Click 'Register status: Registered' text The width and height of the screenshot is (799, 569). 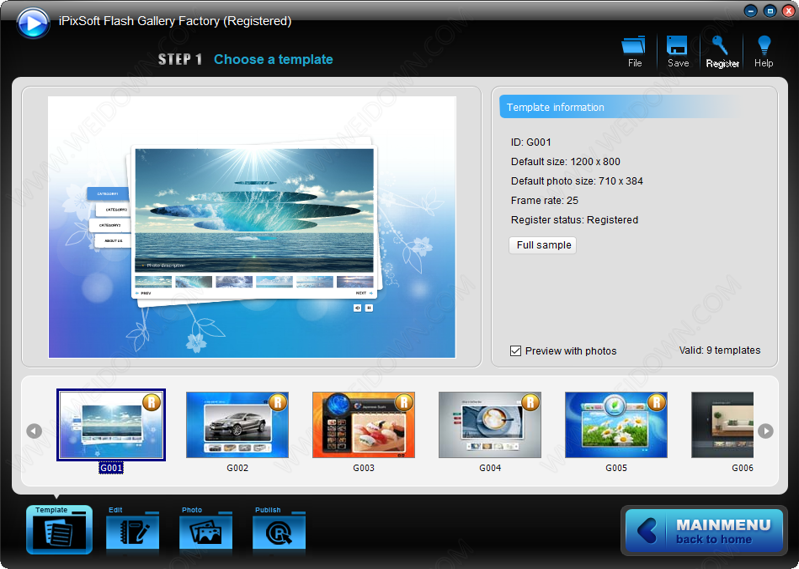pos(574,220)
